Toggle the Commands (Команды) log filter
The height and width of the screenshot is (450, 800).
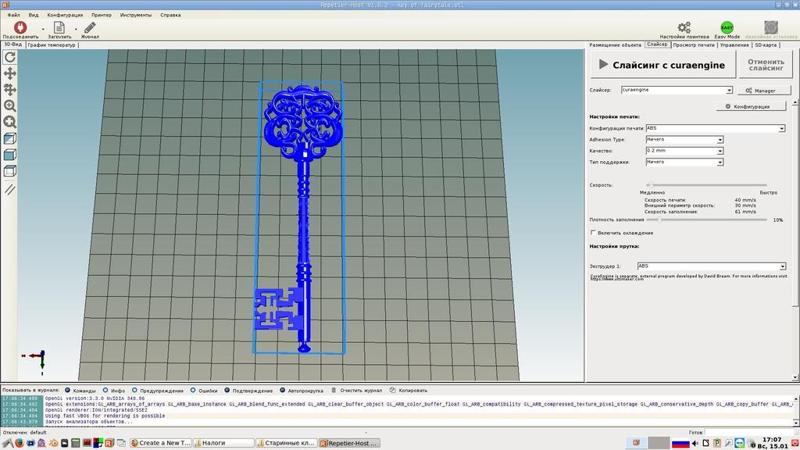pyautogui.click(x=67, y=389)
